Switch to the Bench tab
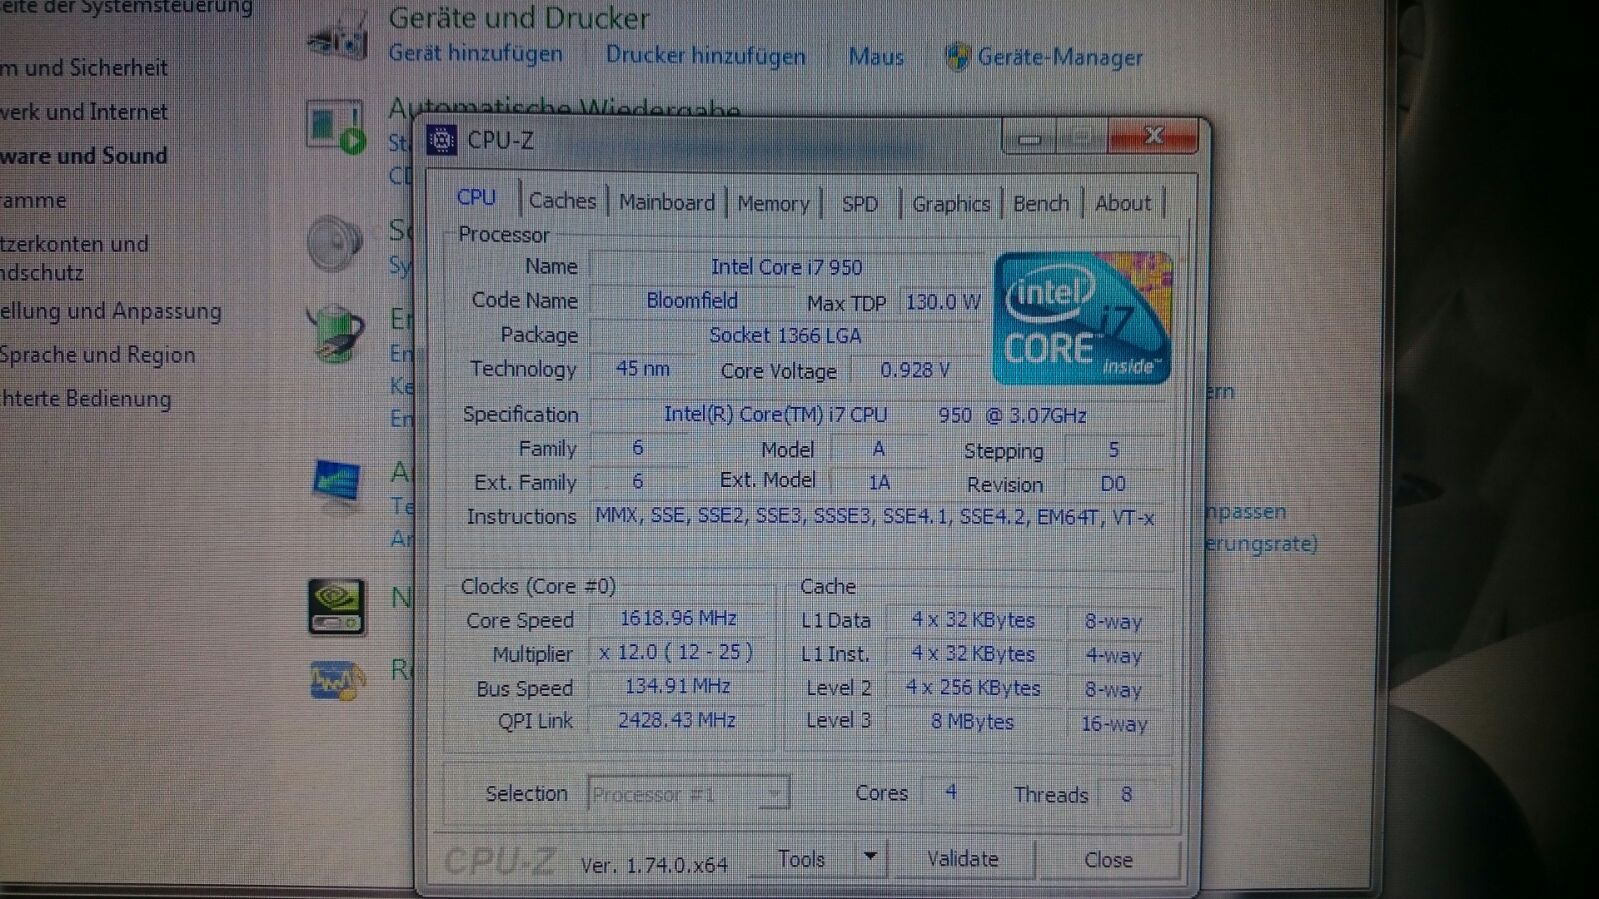This screenshot has height=899, width=1599. tap(1041, 203)
